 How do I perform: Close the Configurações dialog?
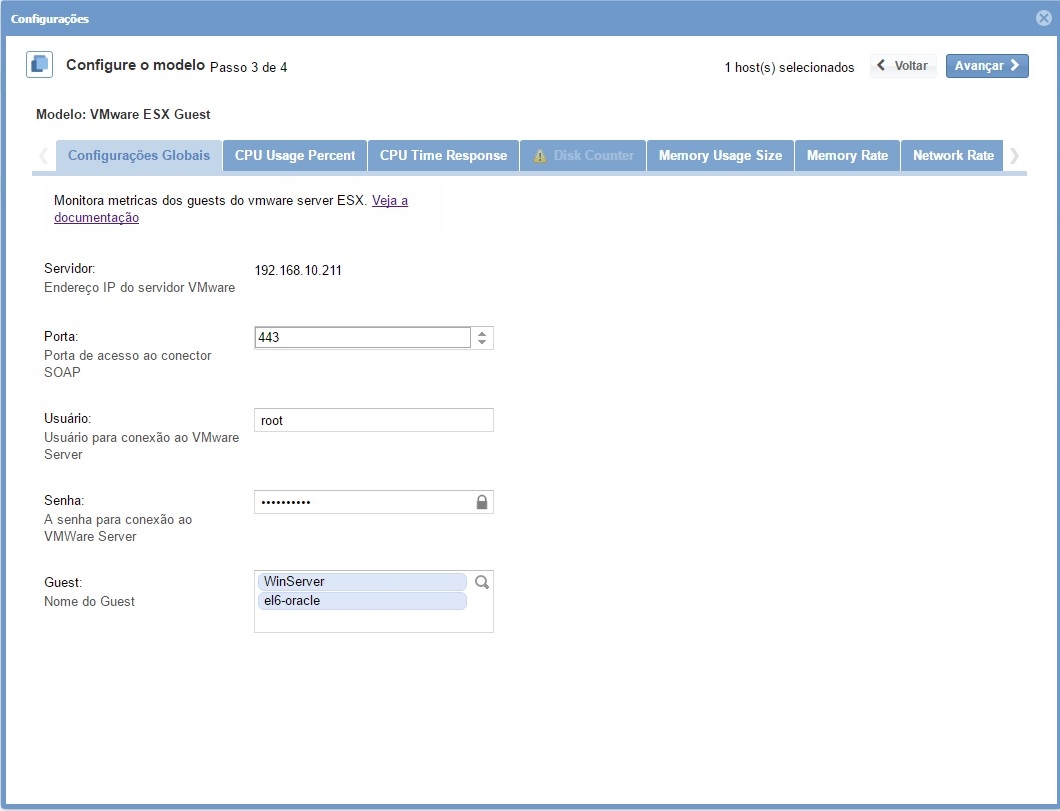[1044, 18]
